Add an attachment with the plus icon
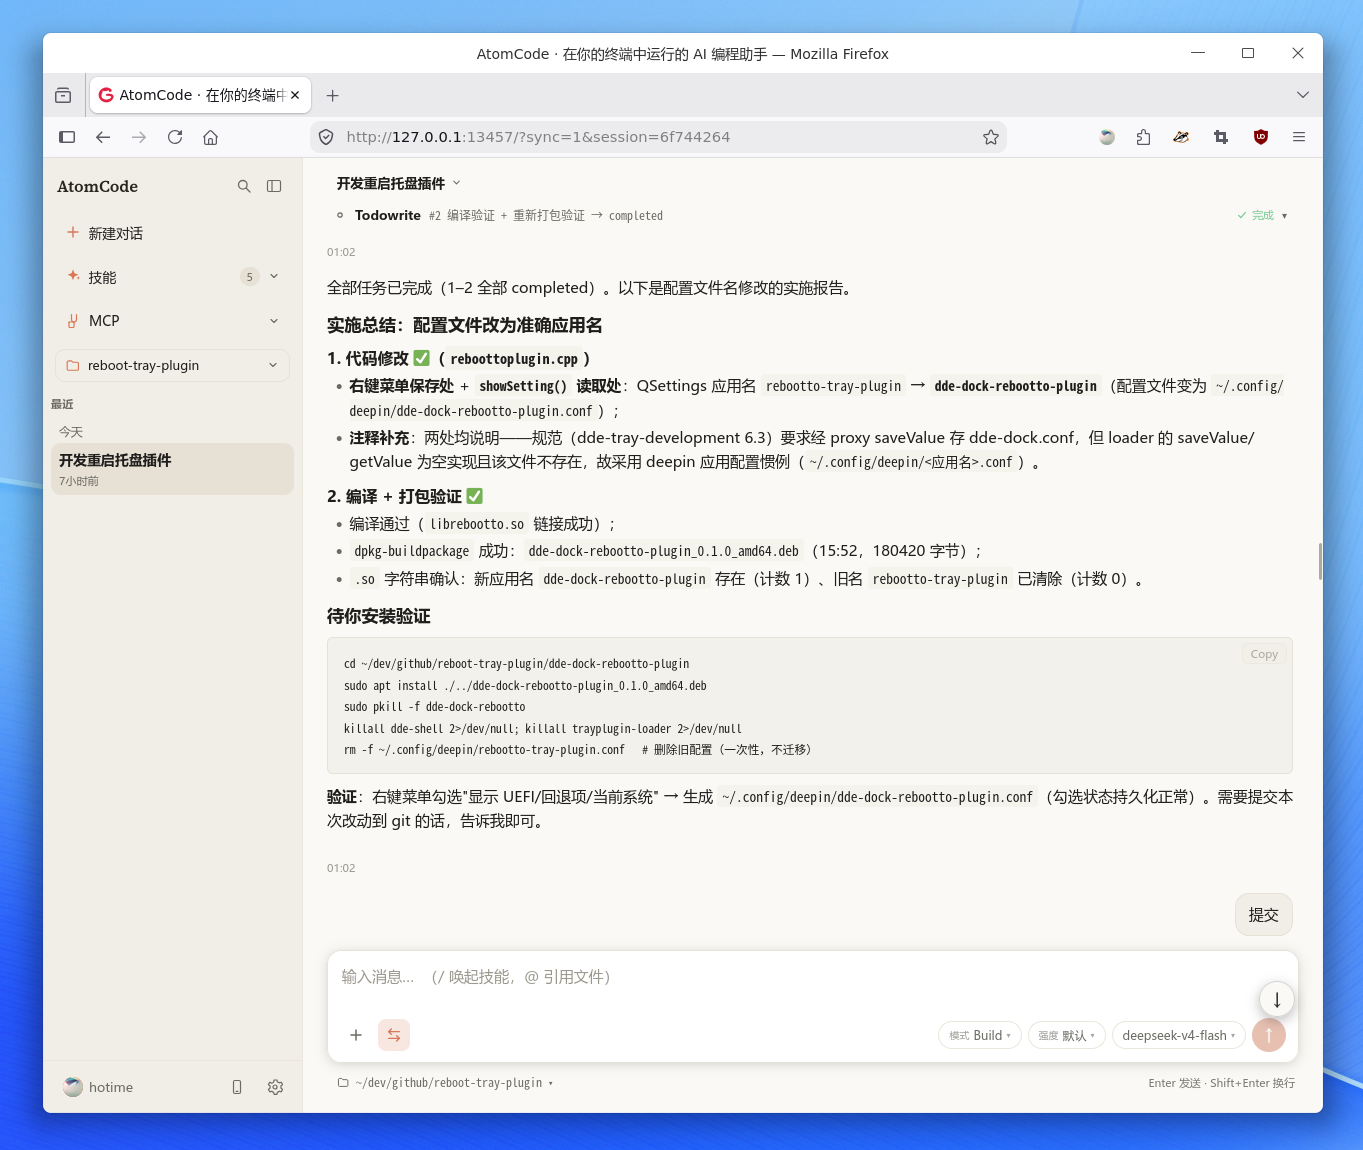 coord(355,1035)
